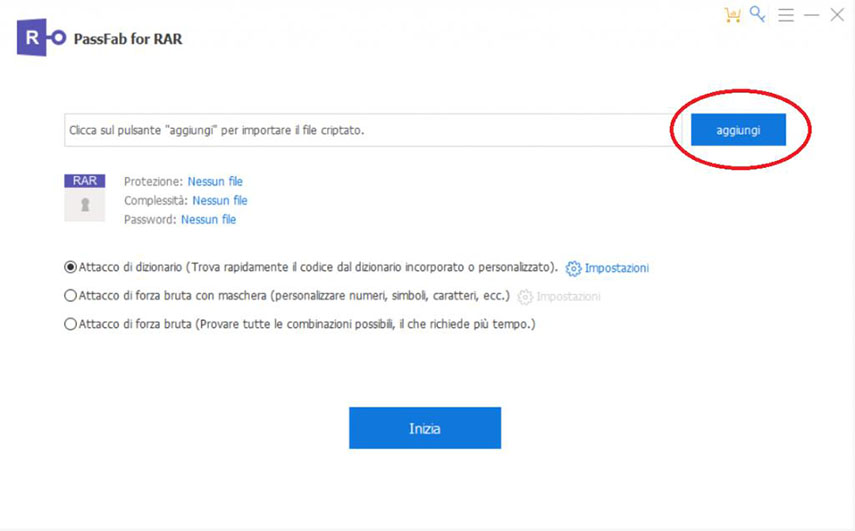The height and width of the screenshot is (531, 855).
Task: Open Impostazioni link for dictionary attack
Action: pyautogui.click(x=616, y=268)
